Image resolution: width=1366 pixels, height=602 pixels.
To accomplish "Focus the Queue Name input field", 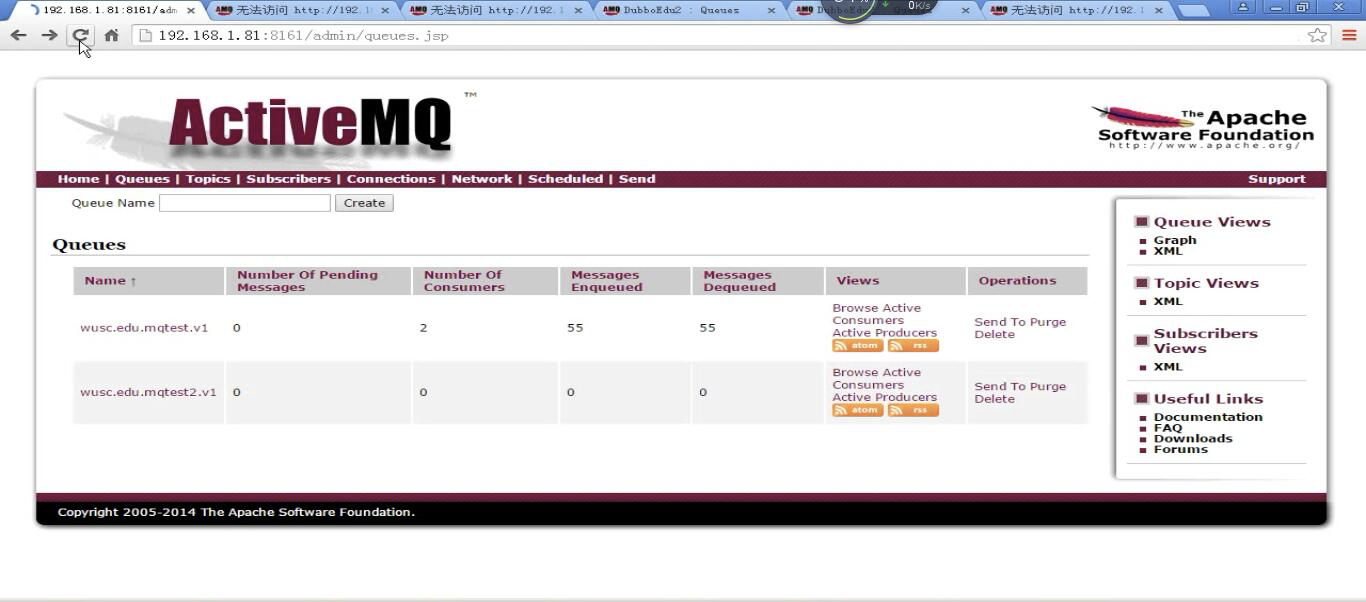I will (x=245, y=203).
